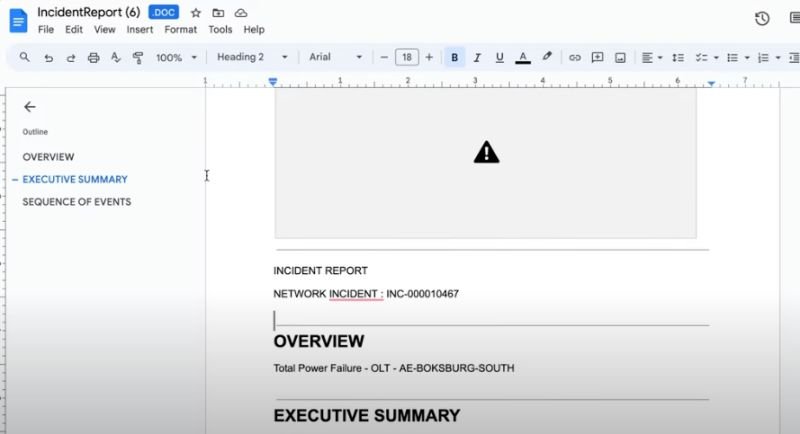Open the comments panel icon top right

[795, 18]
